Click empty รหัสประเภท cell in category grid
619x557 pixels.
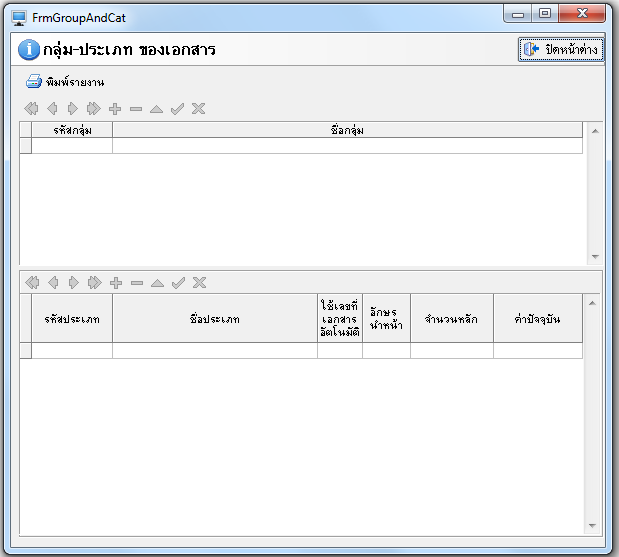pyautogui.click(x=72, y=351)
